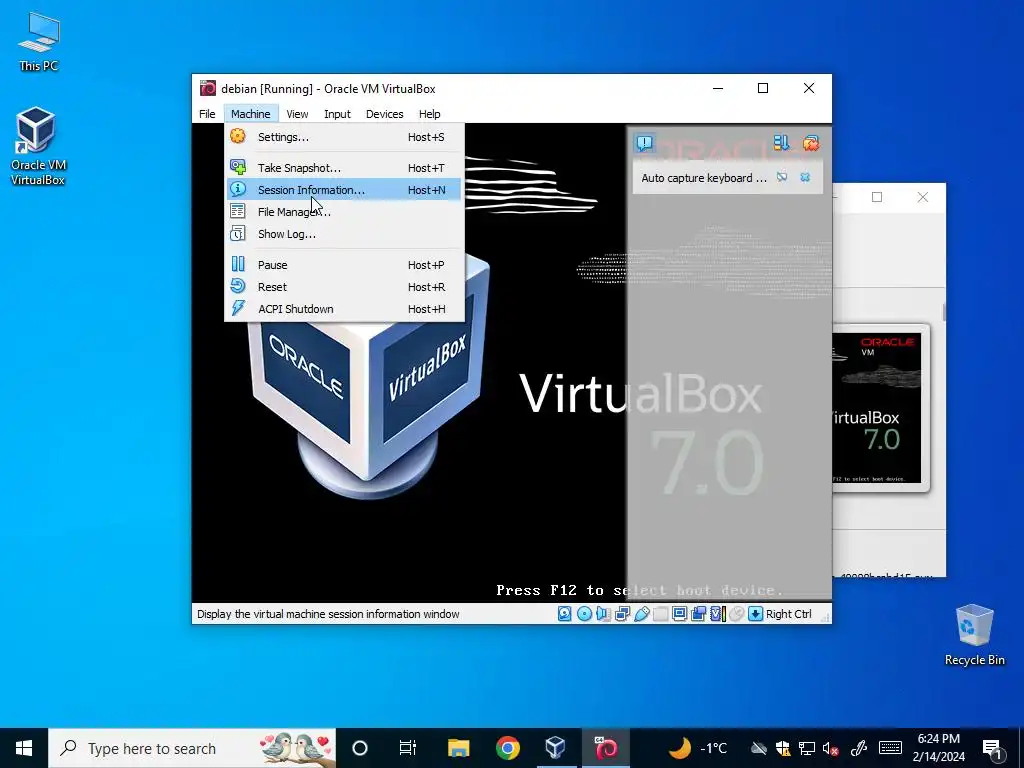Choose Reset in the Machine menu
The height and width of the screenshot is (768, 1024).
(344, 287)
